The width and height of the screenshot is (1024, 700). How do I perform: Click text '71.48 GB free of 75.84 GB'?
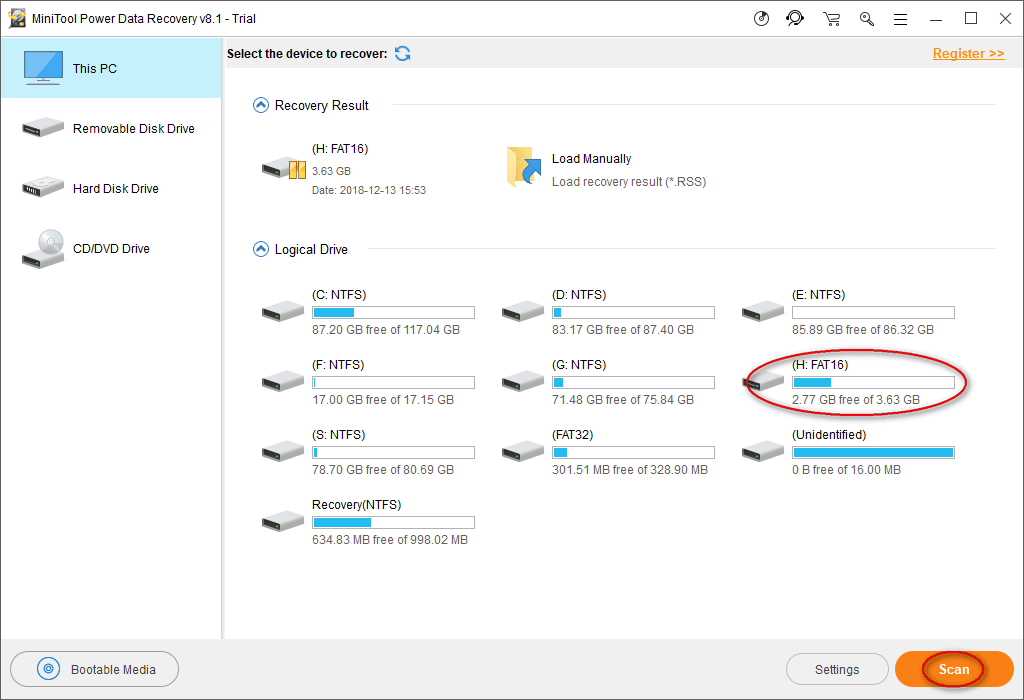tap(623, 400)
